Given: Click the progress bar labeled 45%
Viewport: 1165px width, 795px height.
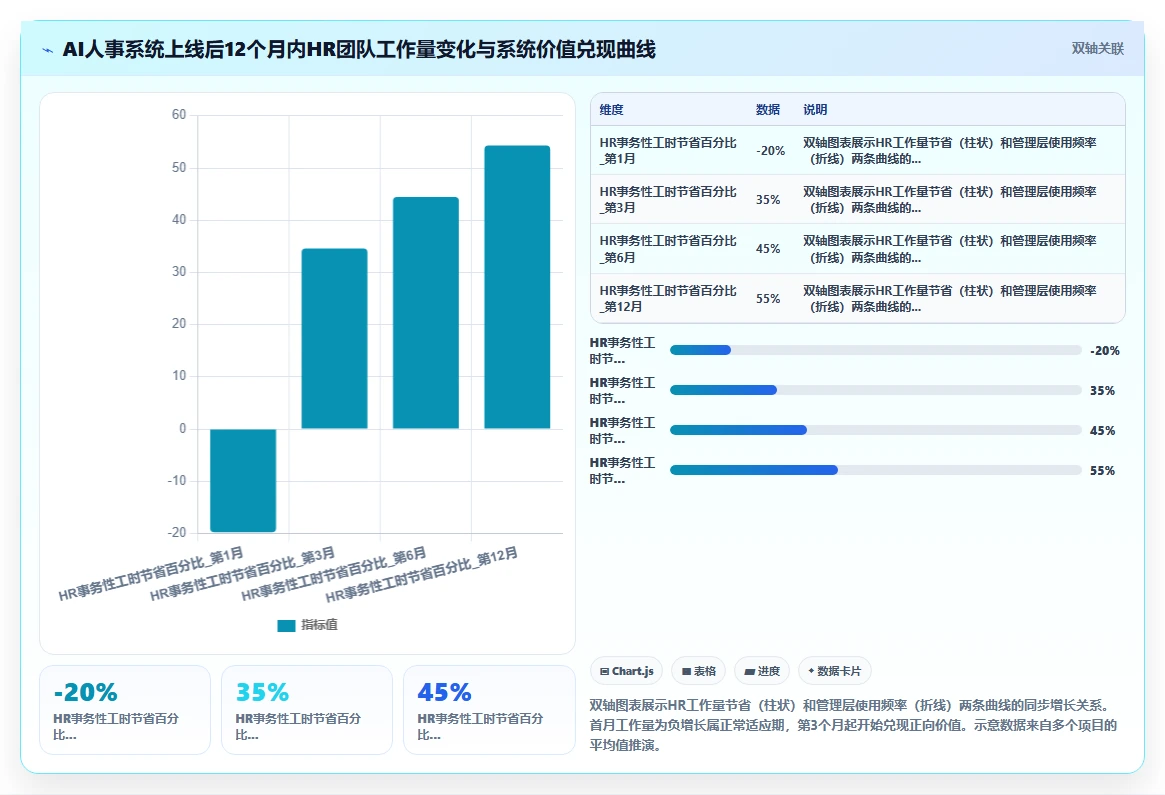Looking at the screenshot, I should 875,430.
